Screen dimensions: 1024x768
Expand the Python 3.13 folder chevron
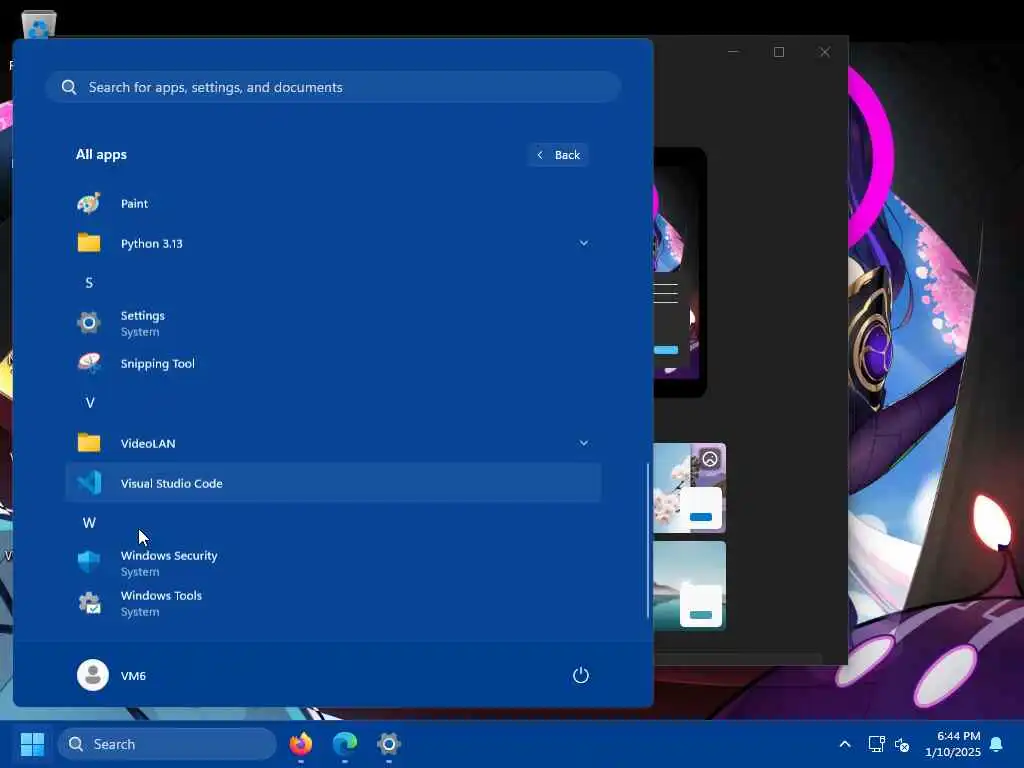click(583, 243)
